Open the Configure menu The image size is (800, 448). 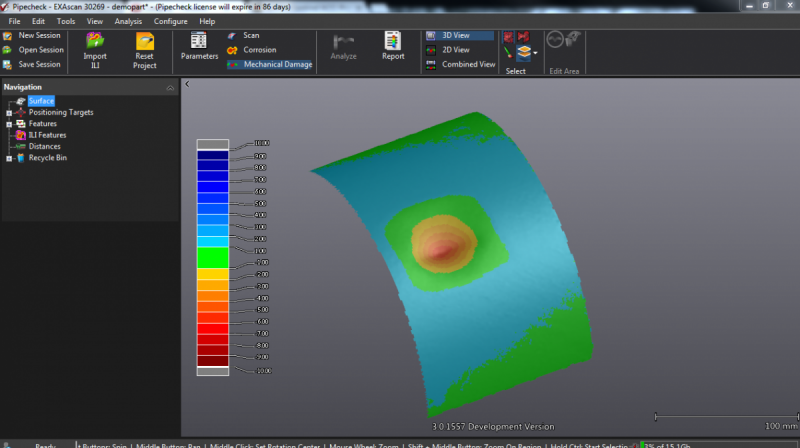pyautogui.click(x=170, y=21)
